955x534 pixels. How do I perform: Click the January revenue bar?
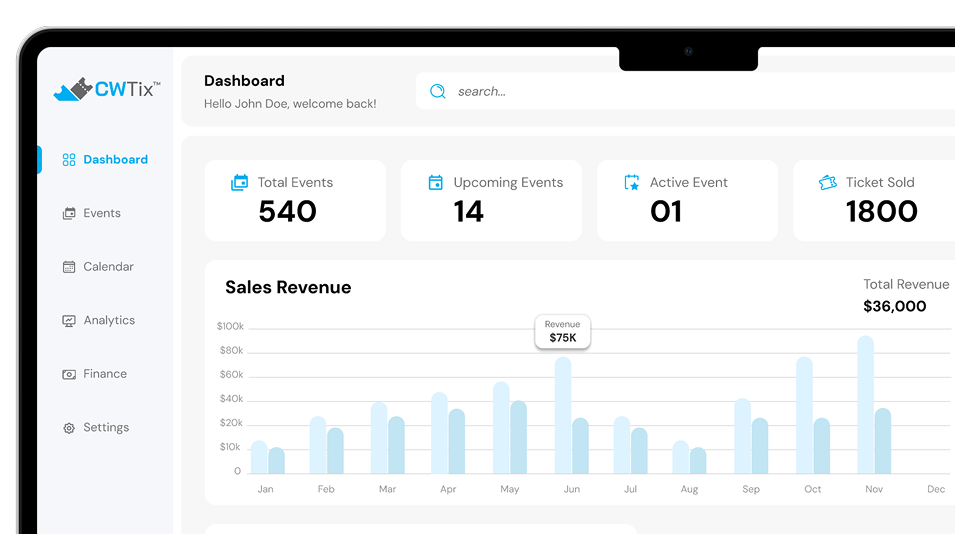pos(259,457)
